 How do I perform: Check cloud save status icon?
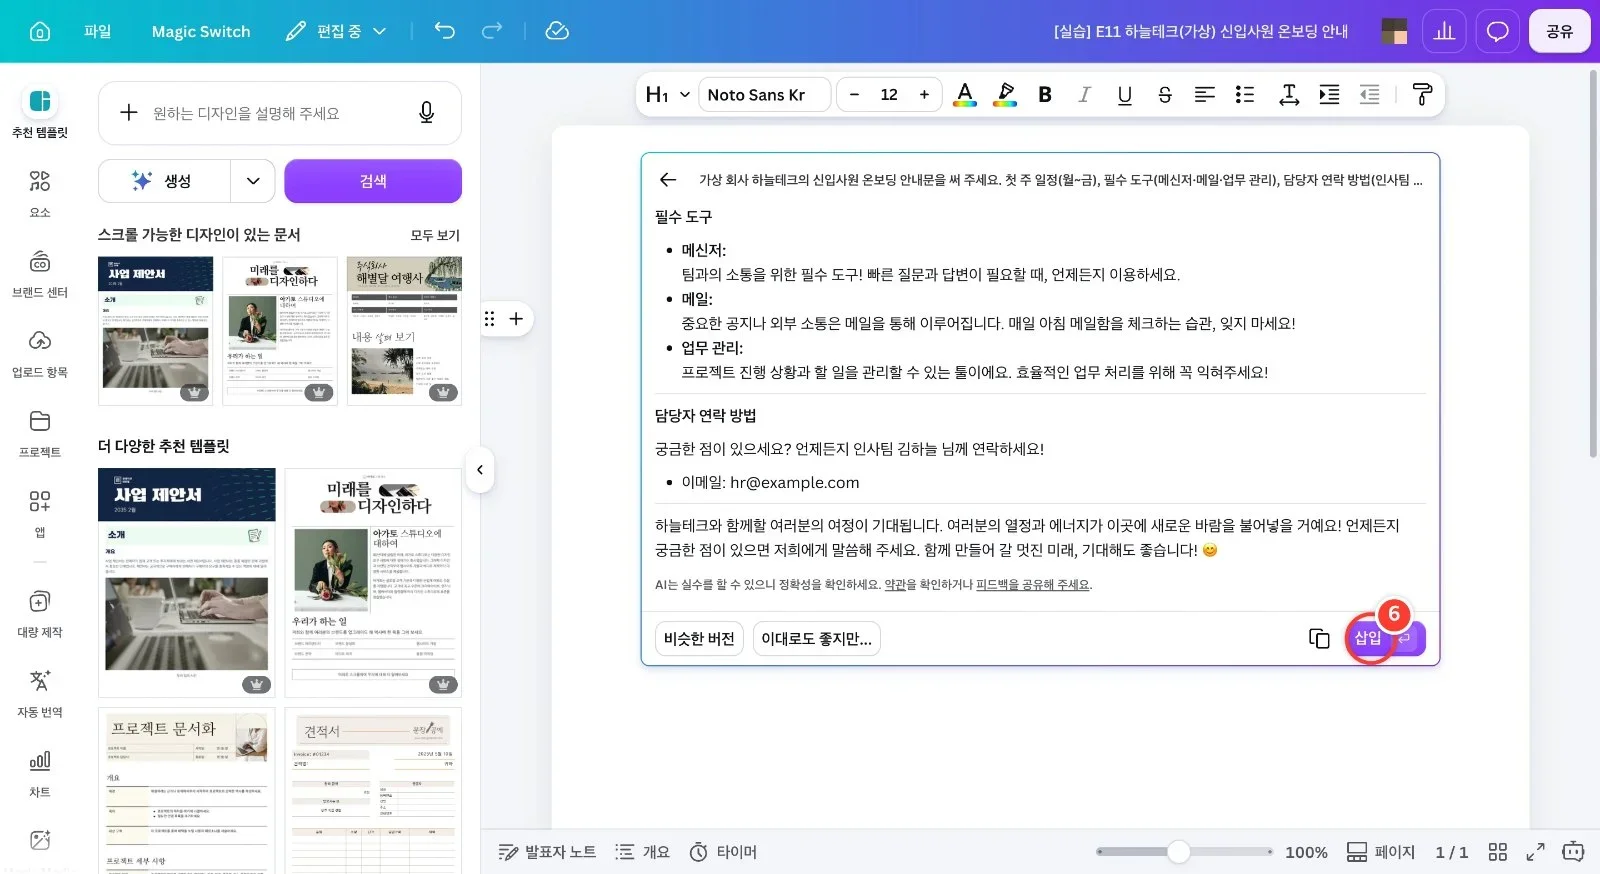click(557, 31)
